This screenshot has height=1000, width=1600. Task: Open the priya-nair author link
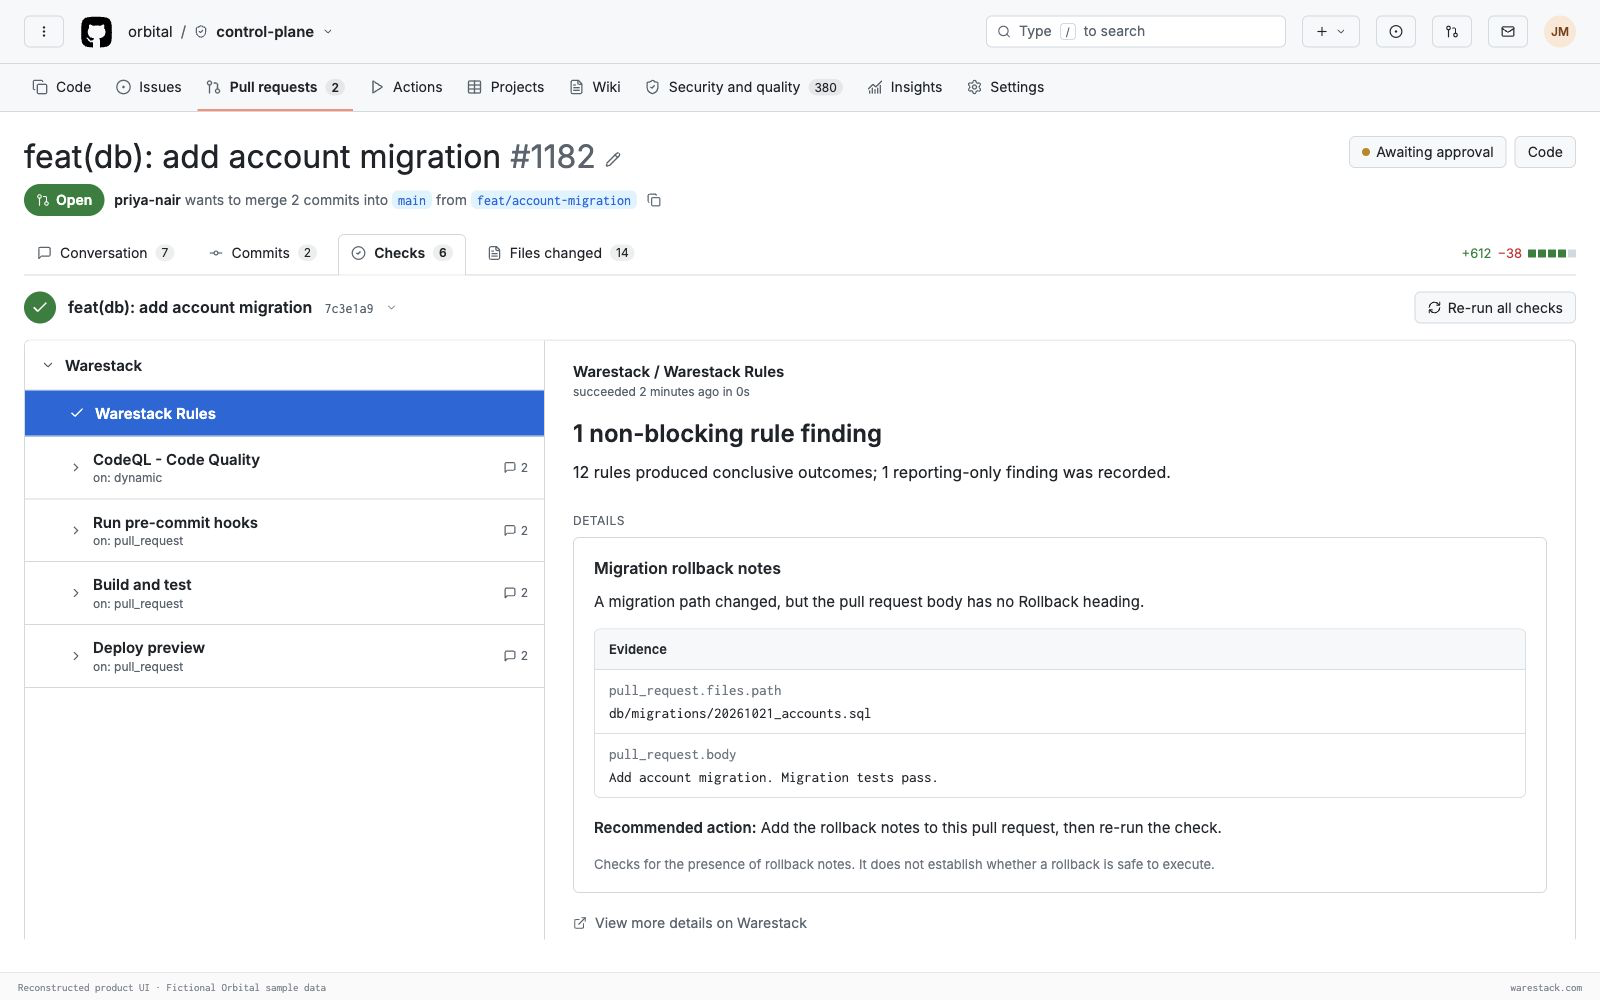click(x=147, y=200)
